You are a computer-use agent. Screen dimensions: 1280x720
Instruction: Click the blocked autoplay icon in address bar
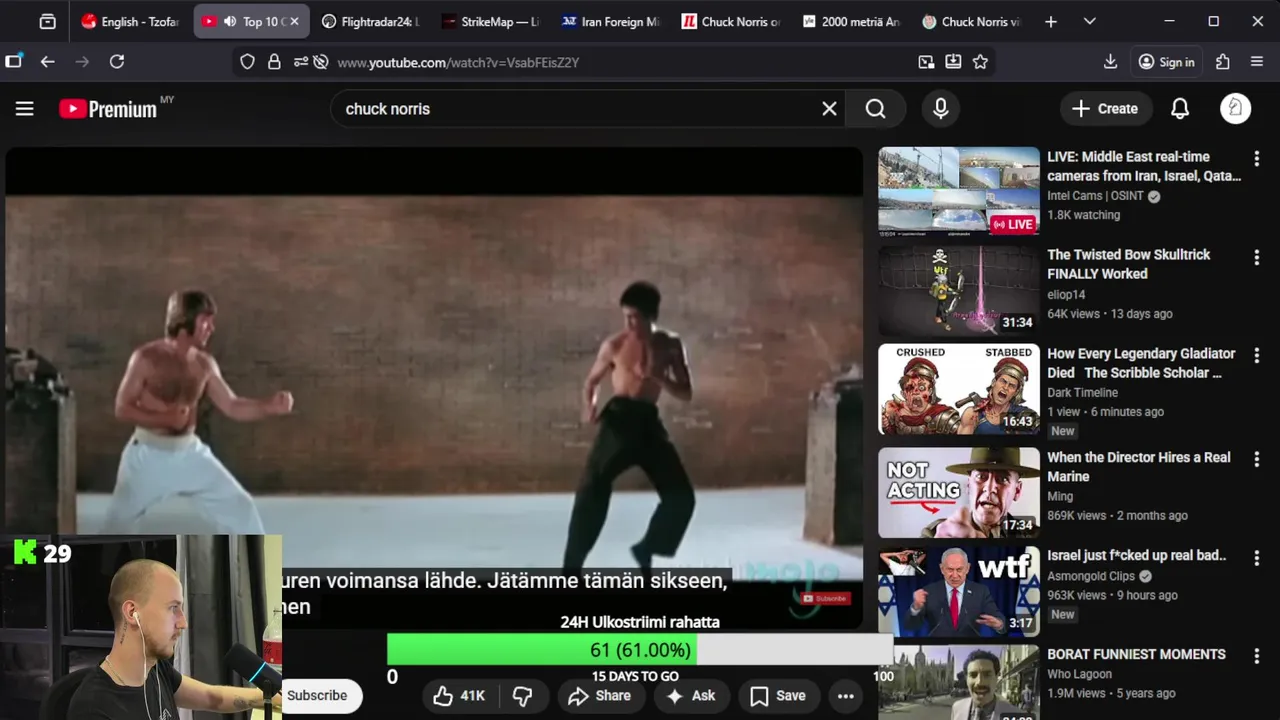tap(320, 62)
